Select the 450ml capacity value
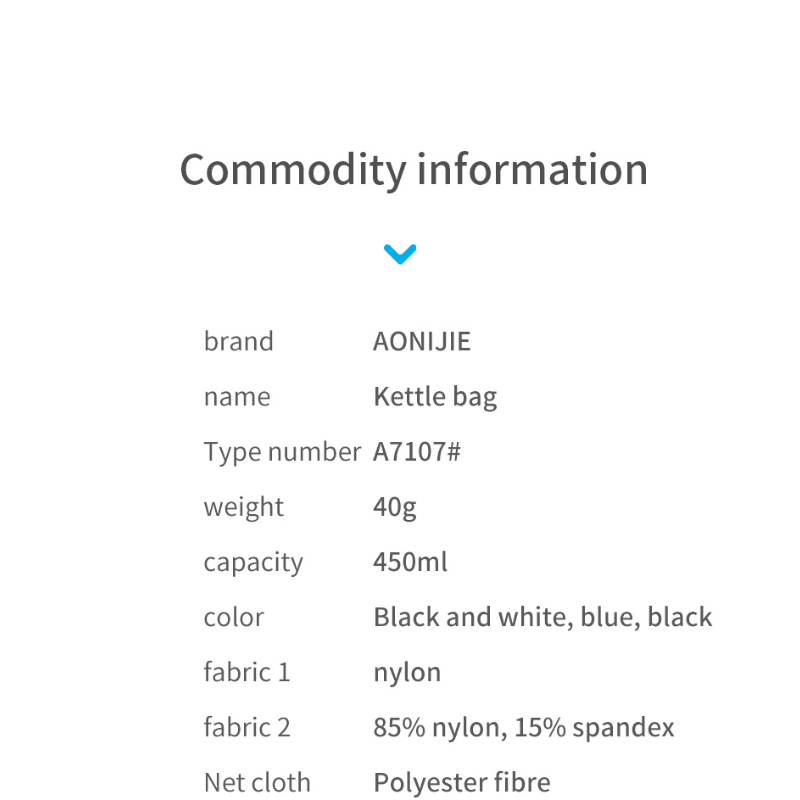 [410, 562]
